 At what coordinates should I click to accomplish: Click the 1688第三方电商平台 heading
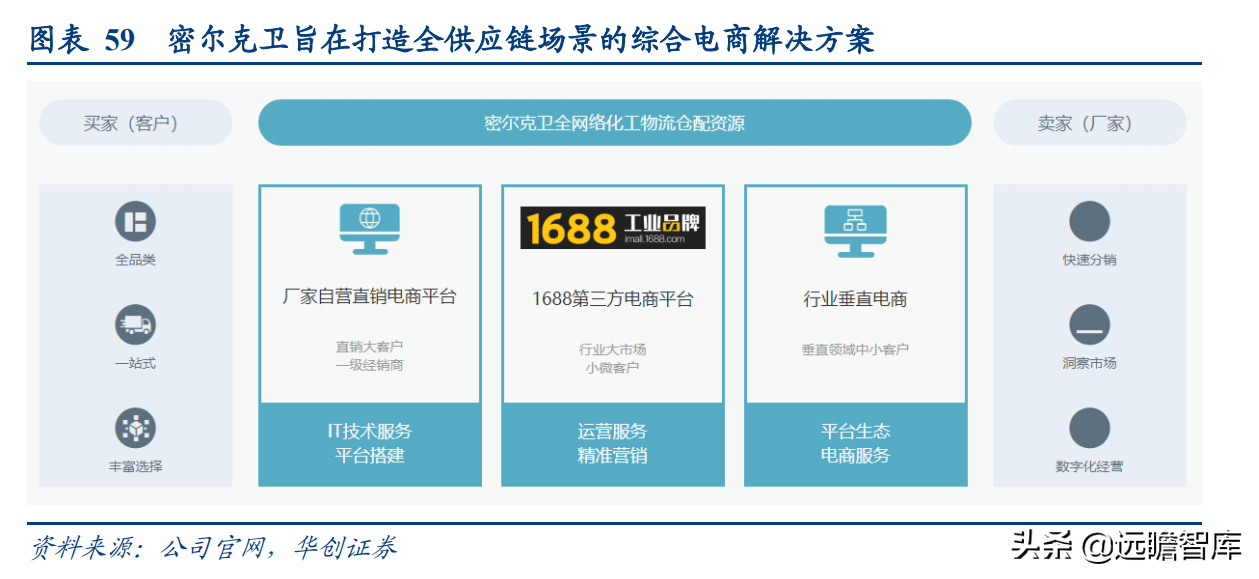[x=613, y=299]
